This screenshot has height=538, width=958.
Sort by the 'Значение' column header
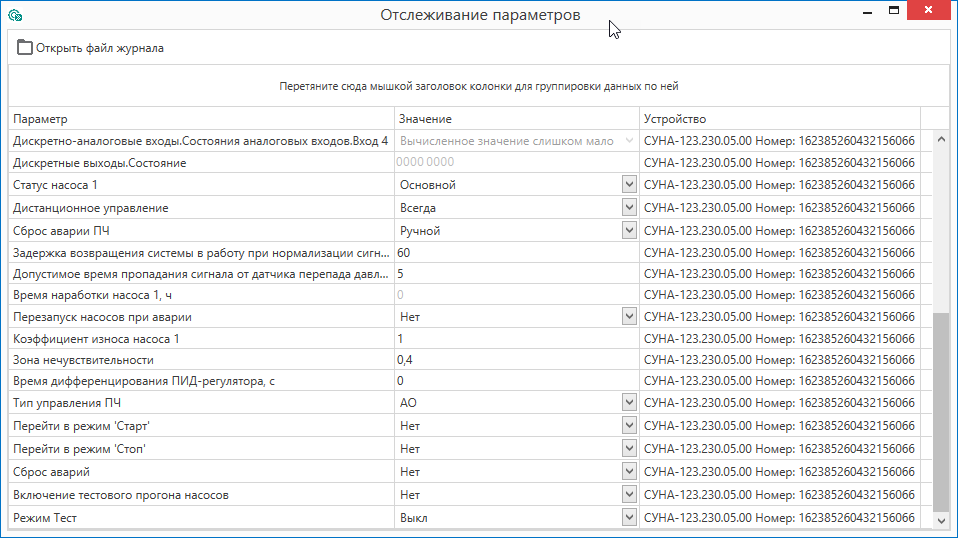click(x=517, y=118)
